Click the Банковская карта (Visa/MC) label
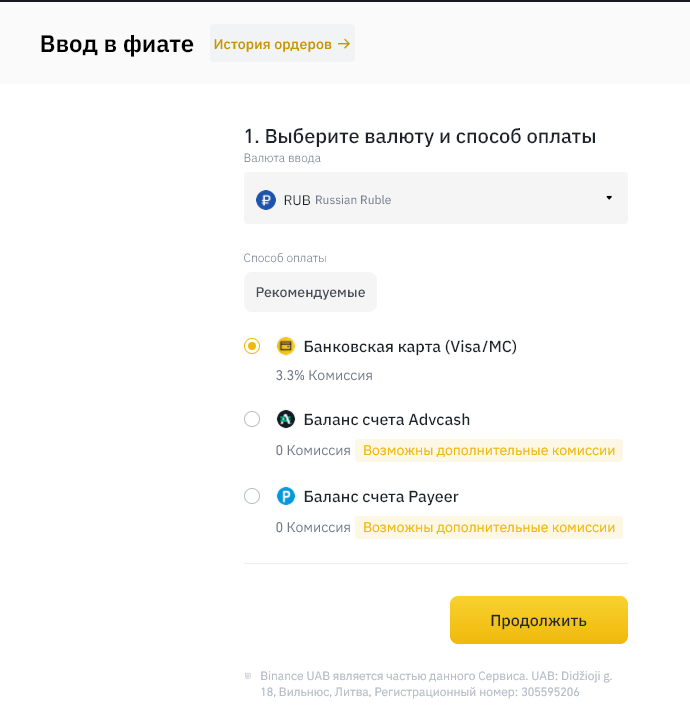690x723 pixels. pyautogui.click(x=410, y=346)
